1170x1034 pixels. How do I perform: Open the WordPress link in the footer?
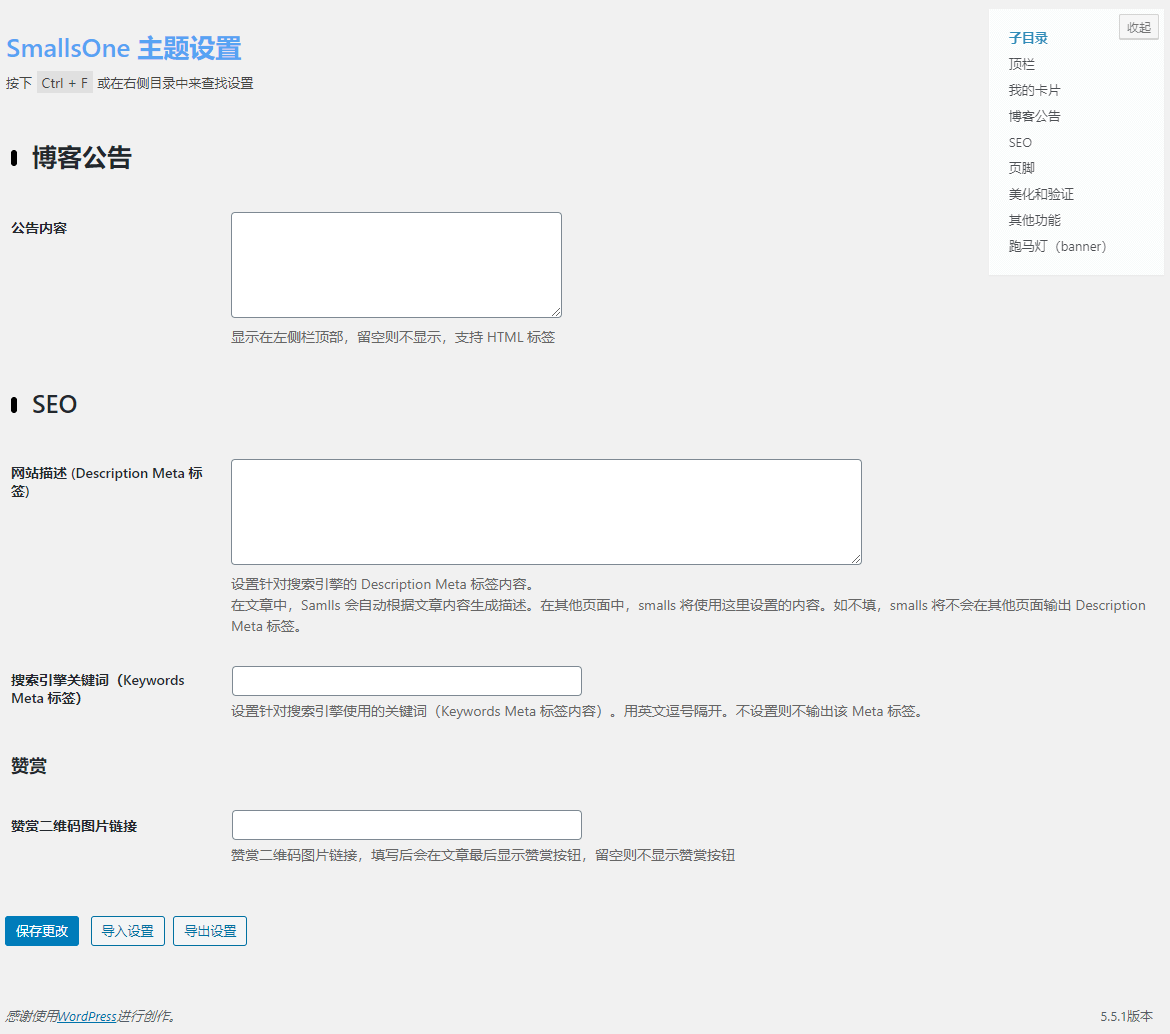tap(88, 1016)
